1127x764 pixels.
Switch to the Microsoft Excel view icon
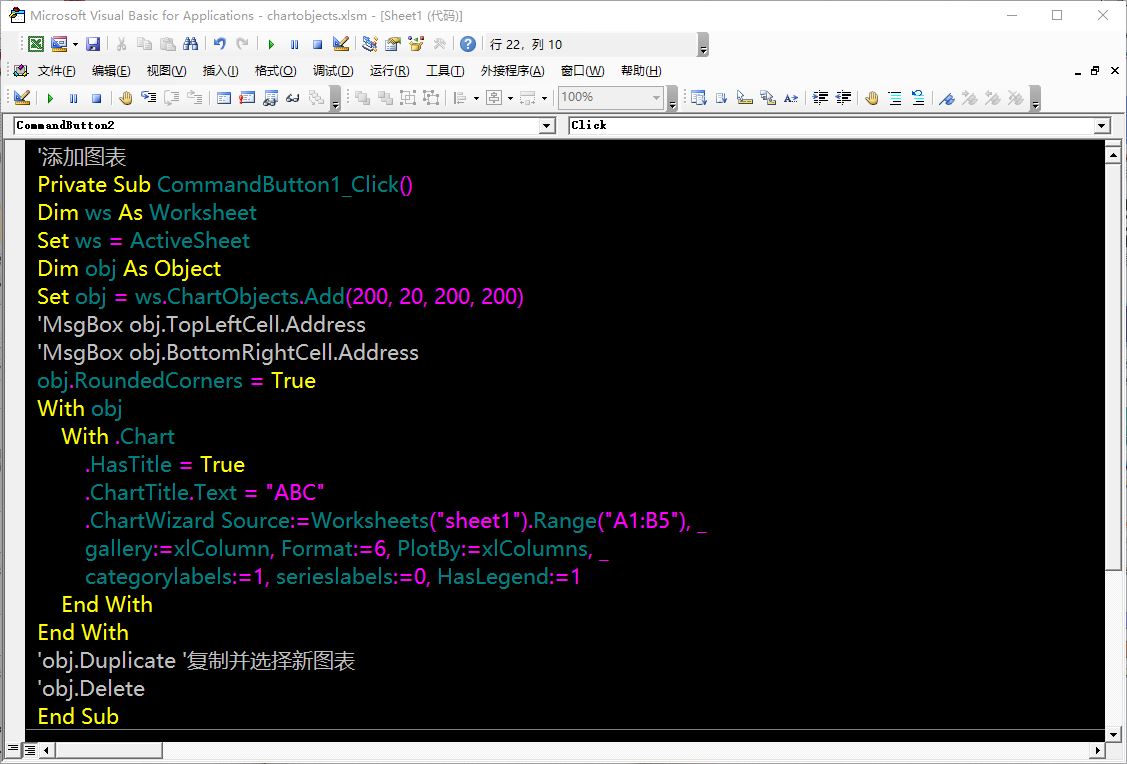tap(35, 45)
